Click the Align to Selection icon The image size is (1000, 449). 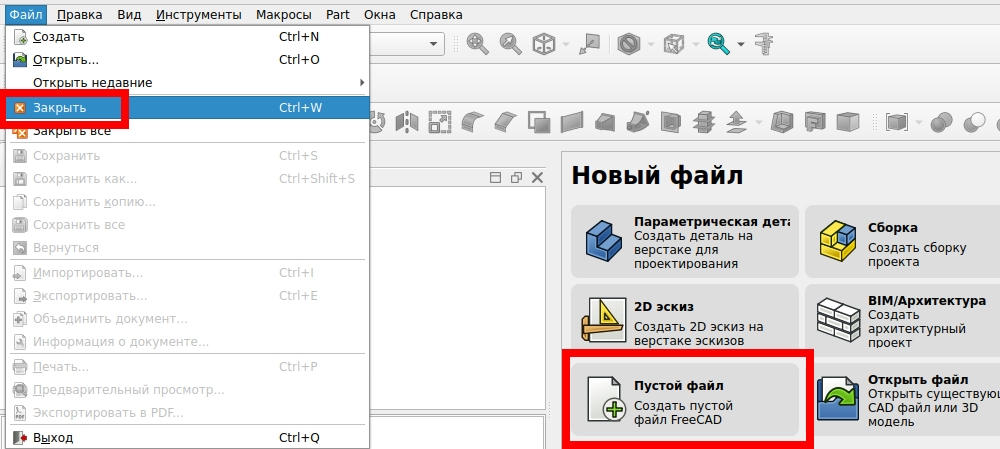point(589,44)
